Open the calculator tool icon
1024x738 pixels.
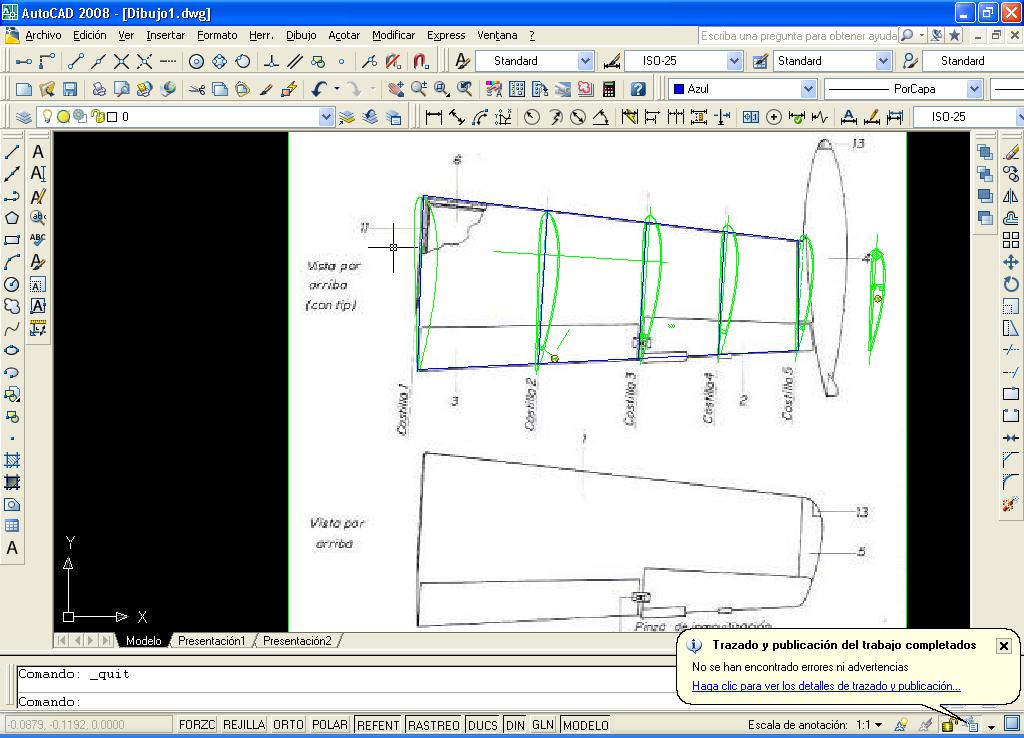pyautogui.click(x=608, y=89)
